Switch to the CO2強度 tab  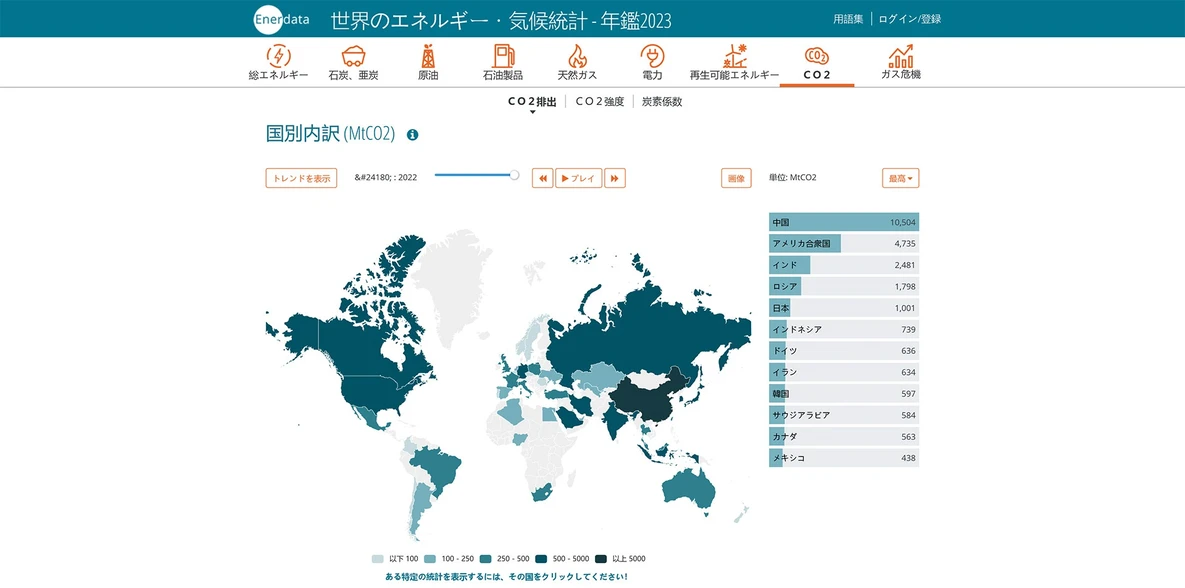pos(600,102)
